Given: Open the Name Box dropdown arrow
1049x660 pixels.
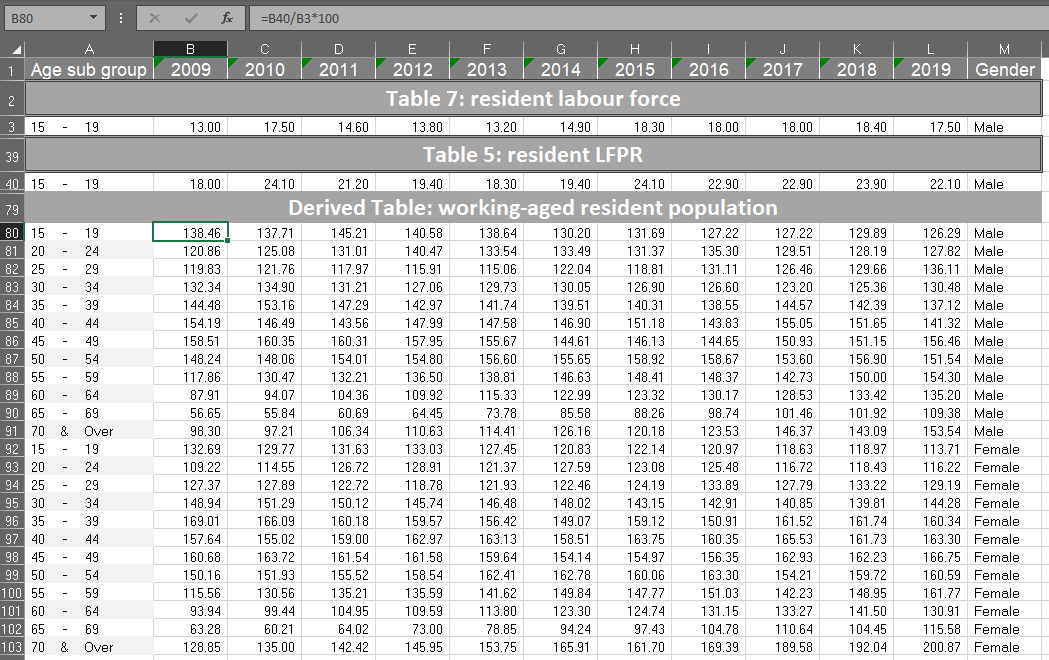Looking at the screenshot, I should 95,18.
